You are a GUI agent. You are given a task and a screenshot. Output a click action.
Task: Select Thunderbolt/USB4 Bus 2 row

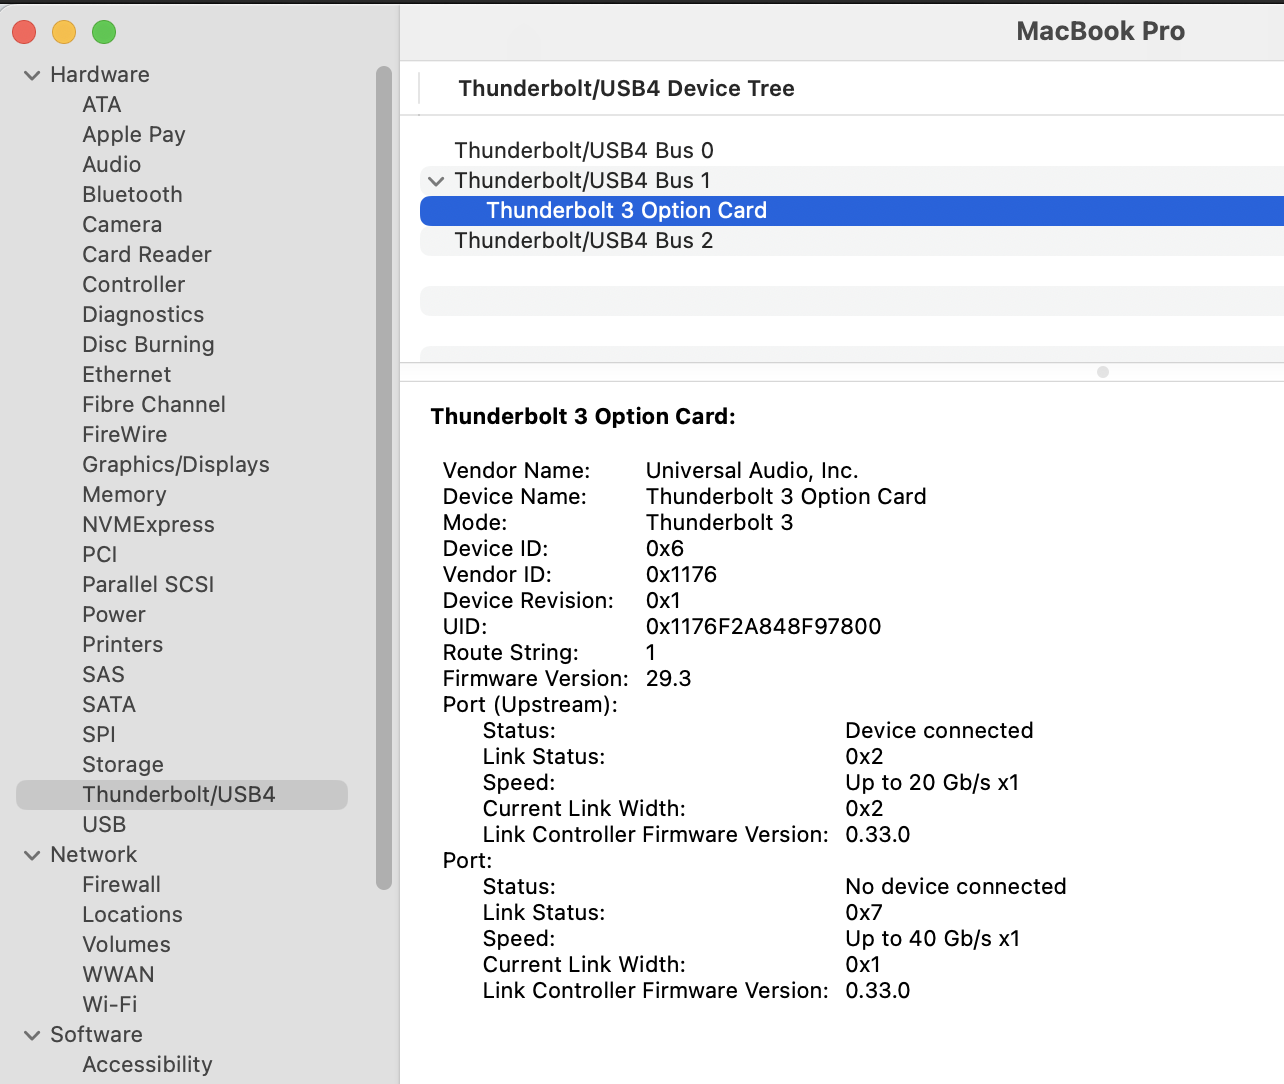click(852, 241)
